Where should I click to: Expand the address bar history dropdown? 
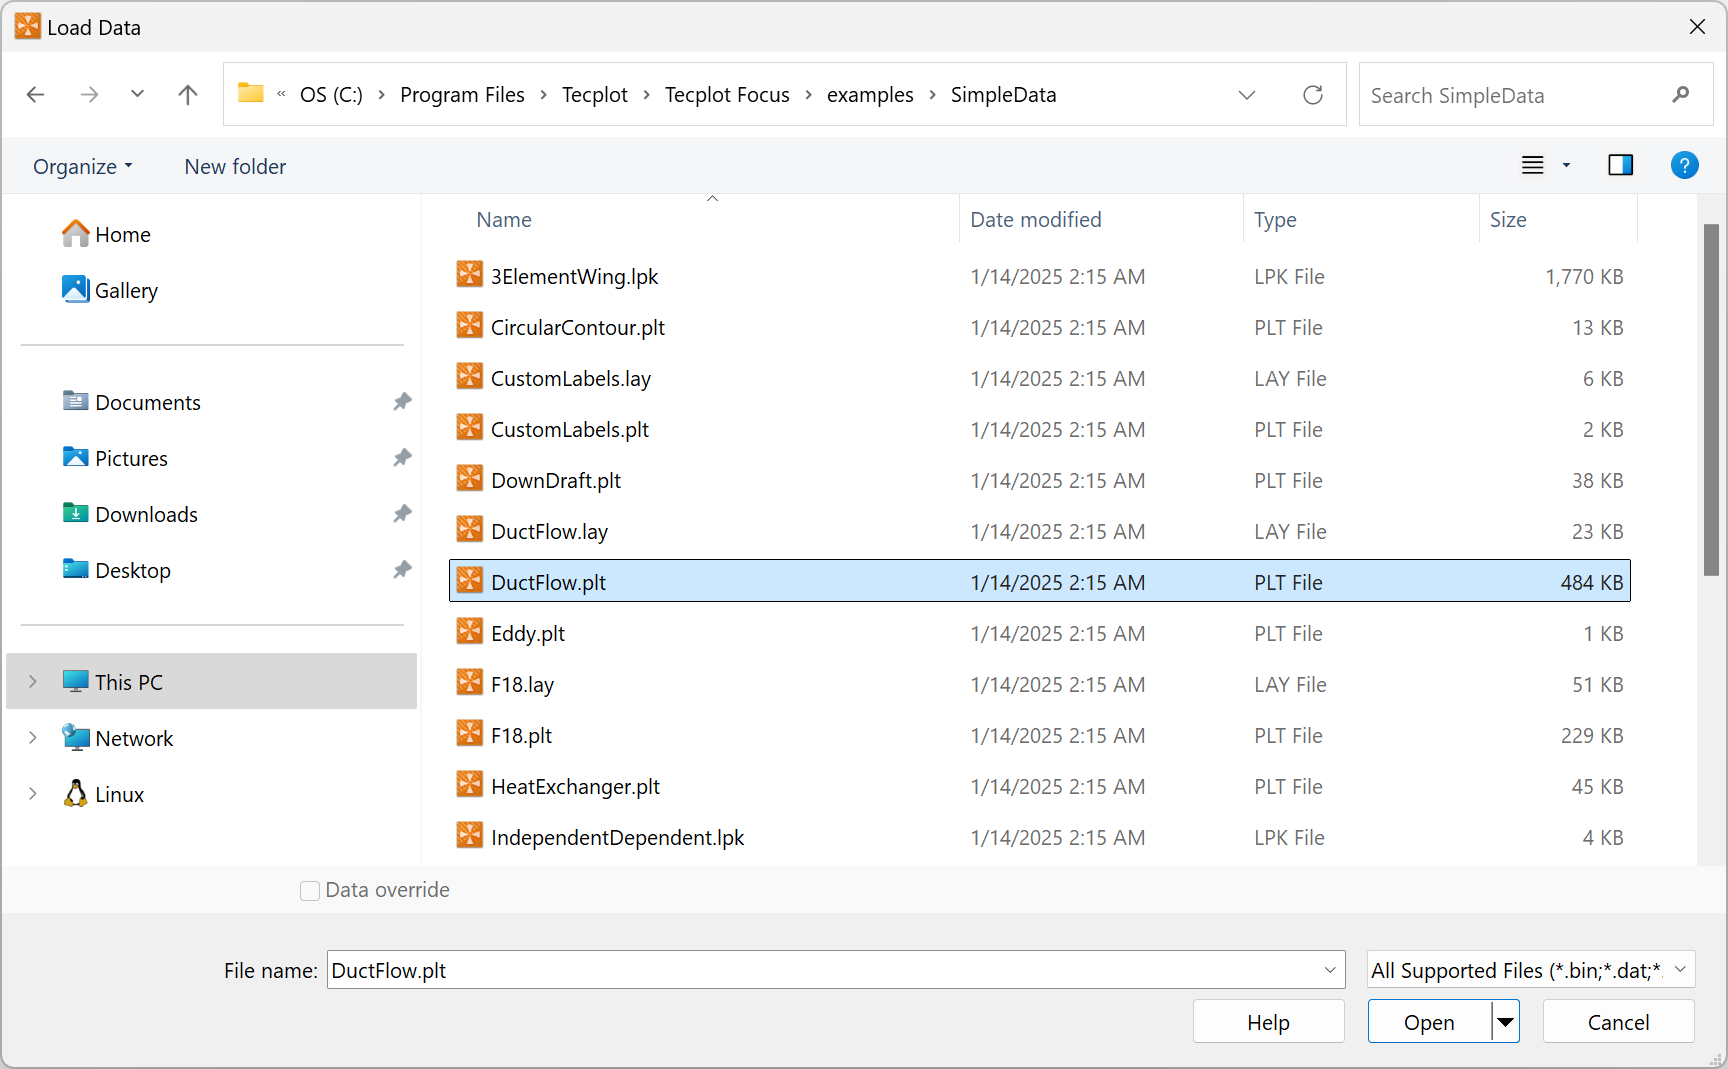pos(1246,95)
